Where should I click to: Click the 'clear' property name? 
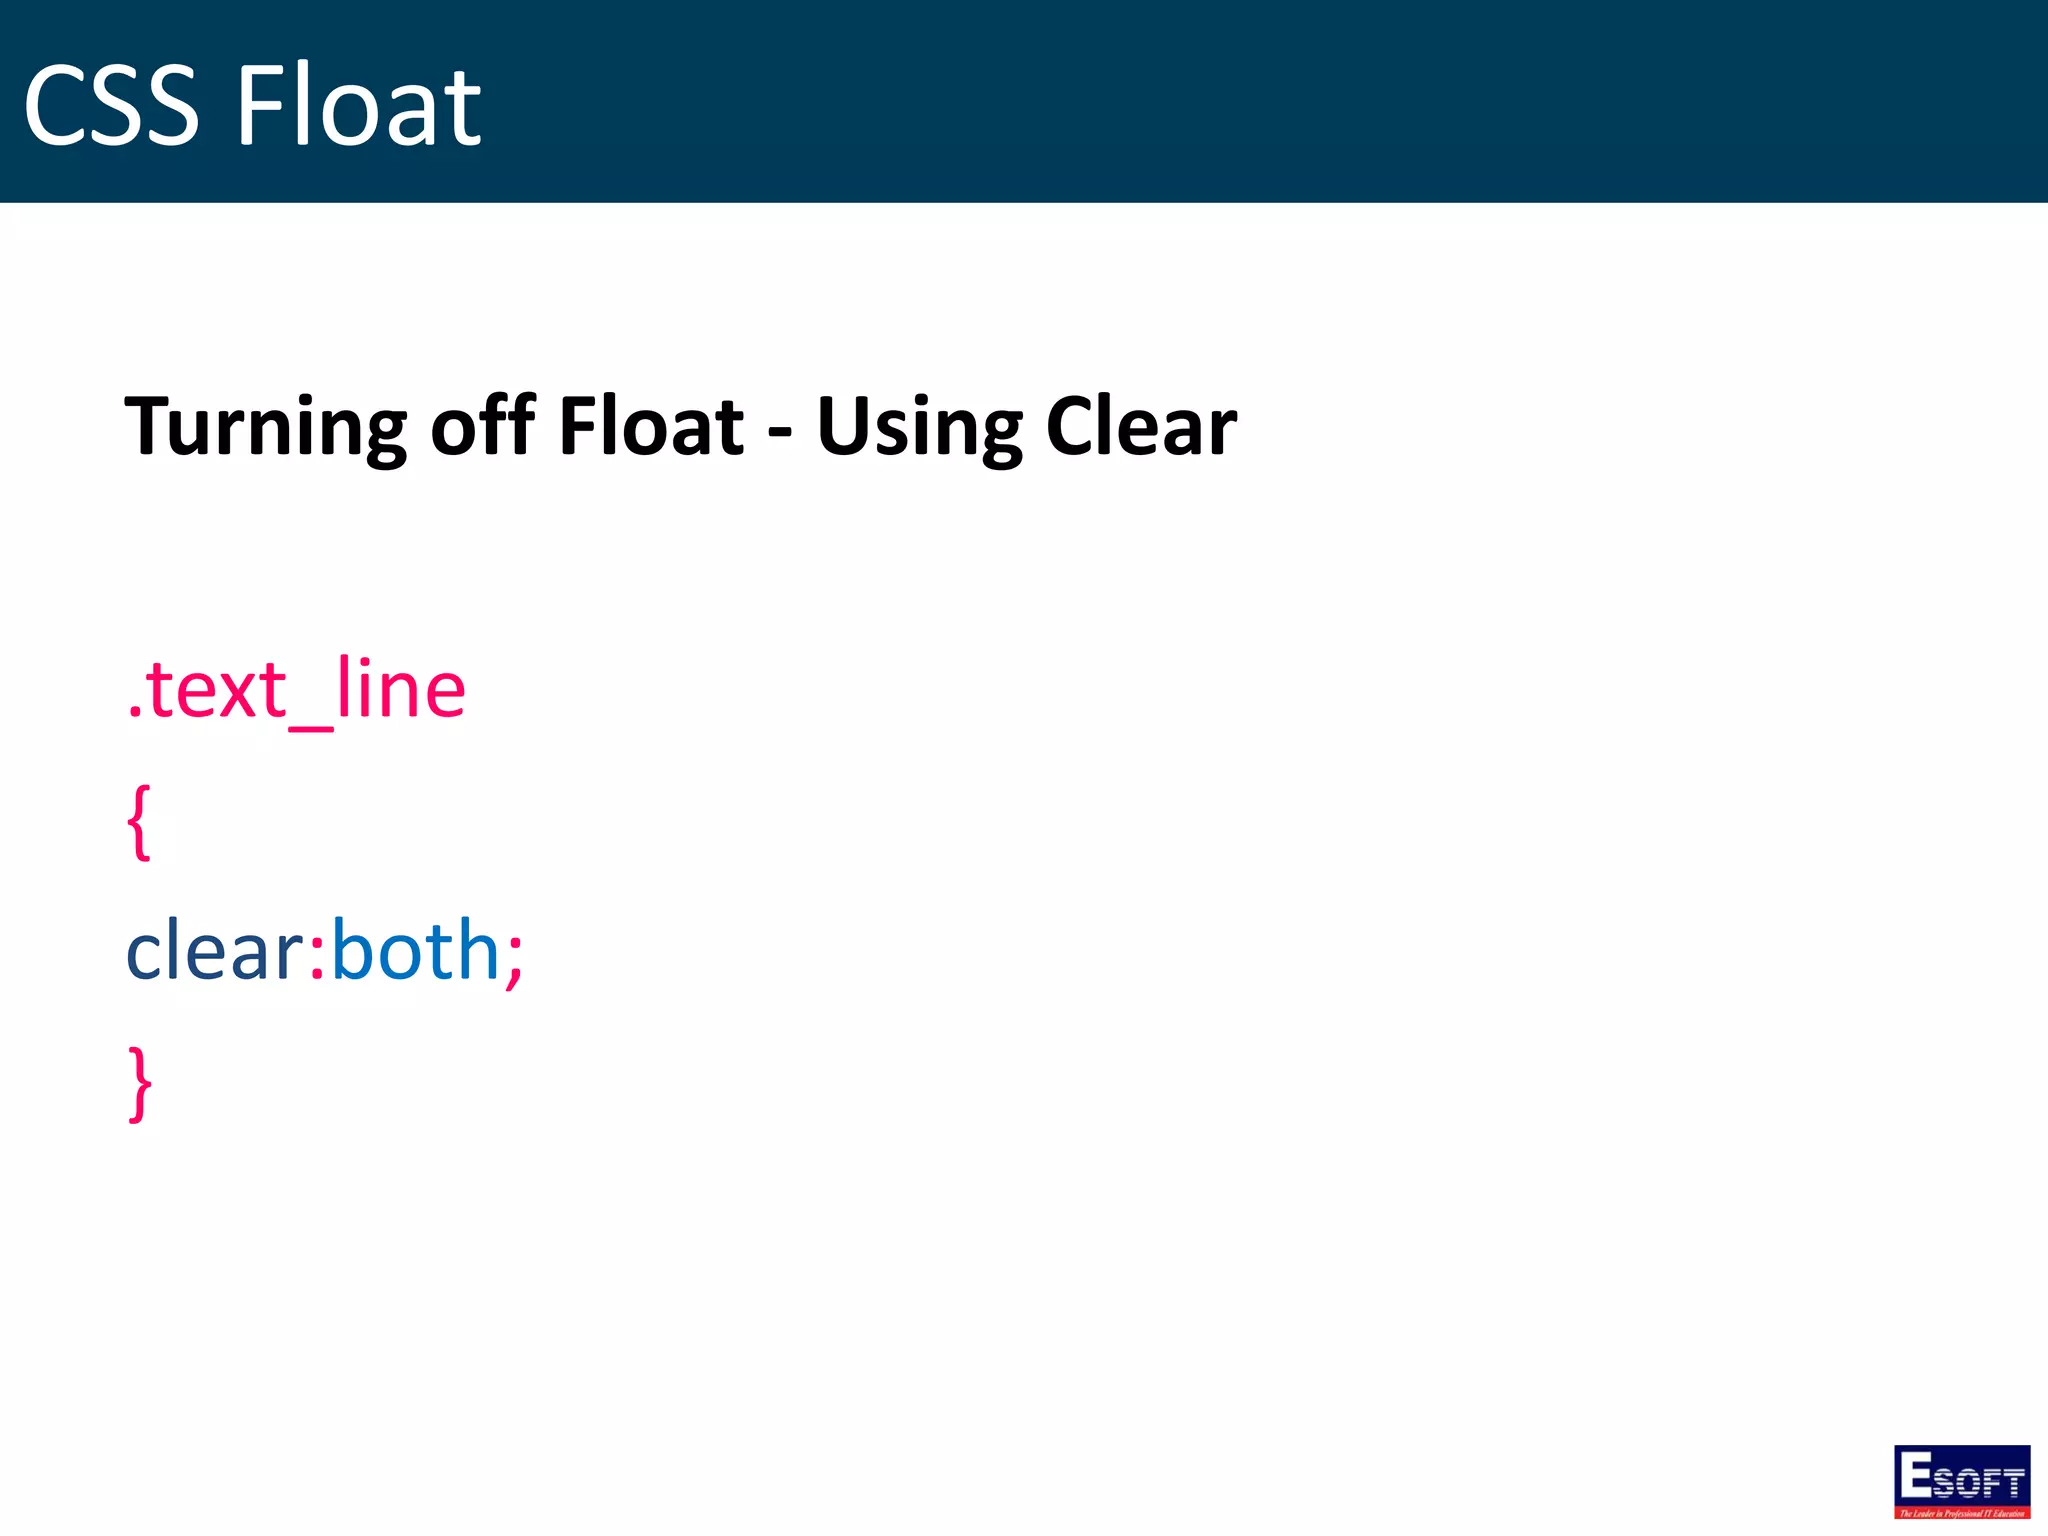tap(215, 950)
